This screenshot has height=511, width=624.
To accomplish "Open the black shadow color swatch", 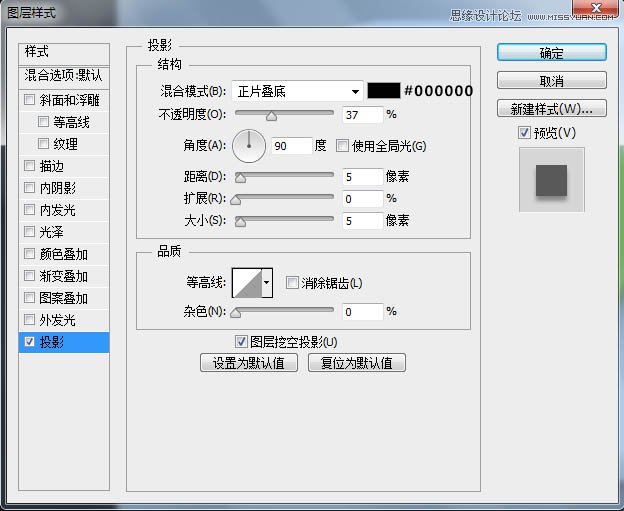I will [383, 91].
